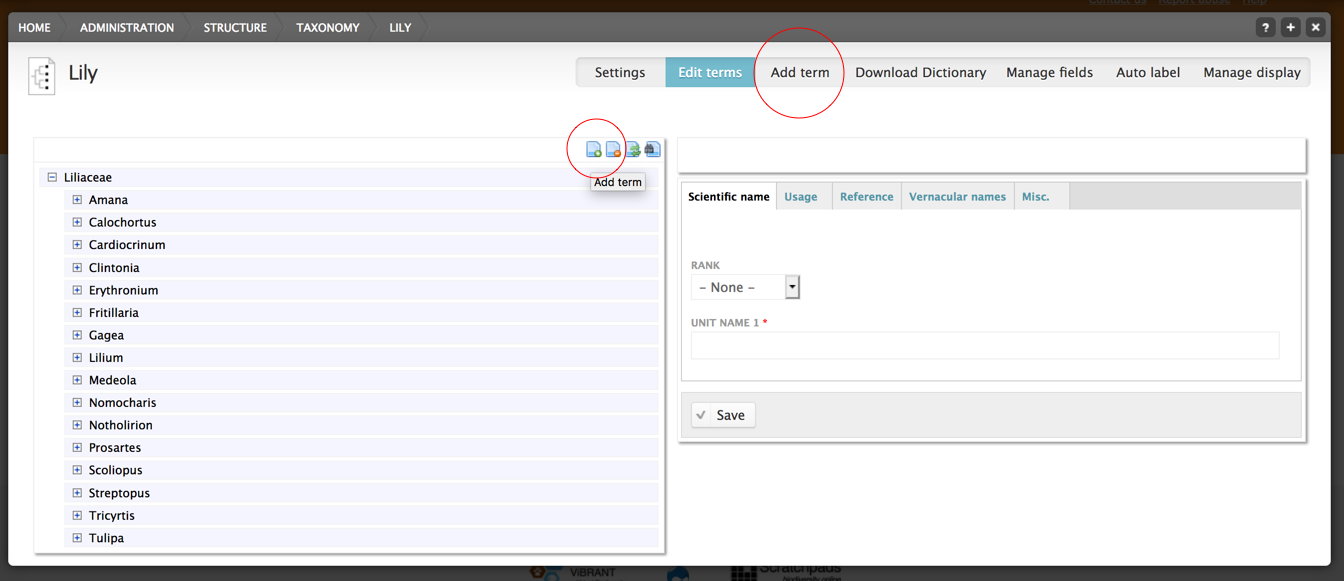The height and width of the screenshot is (581, 1344).
Task: Select the Nomocharis term
Action: [123, 403]
